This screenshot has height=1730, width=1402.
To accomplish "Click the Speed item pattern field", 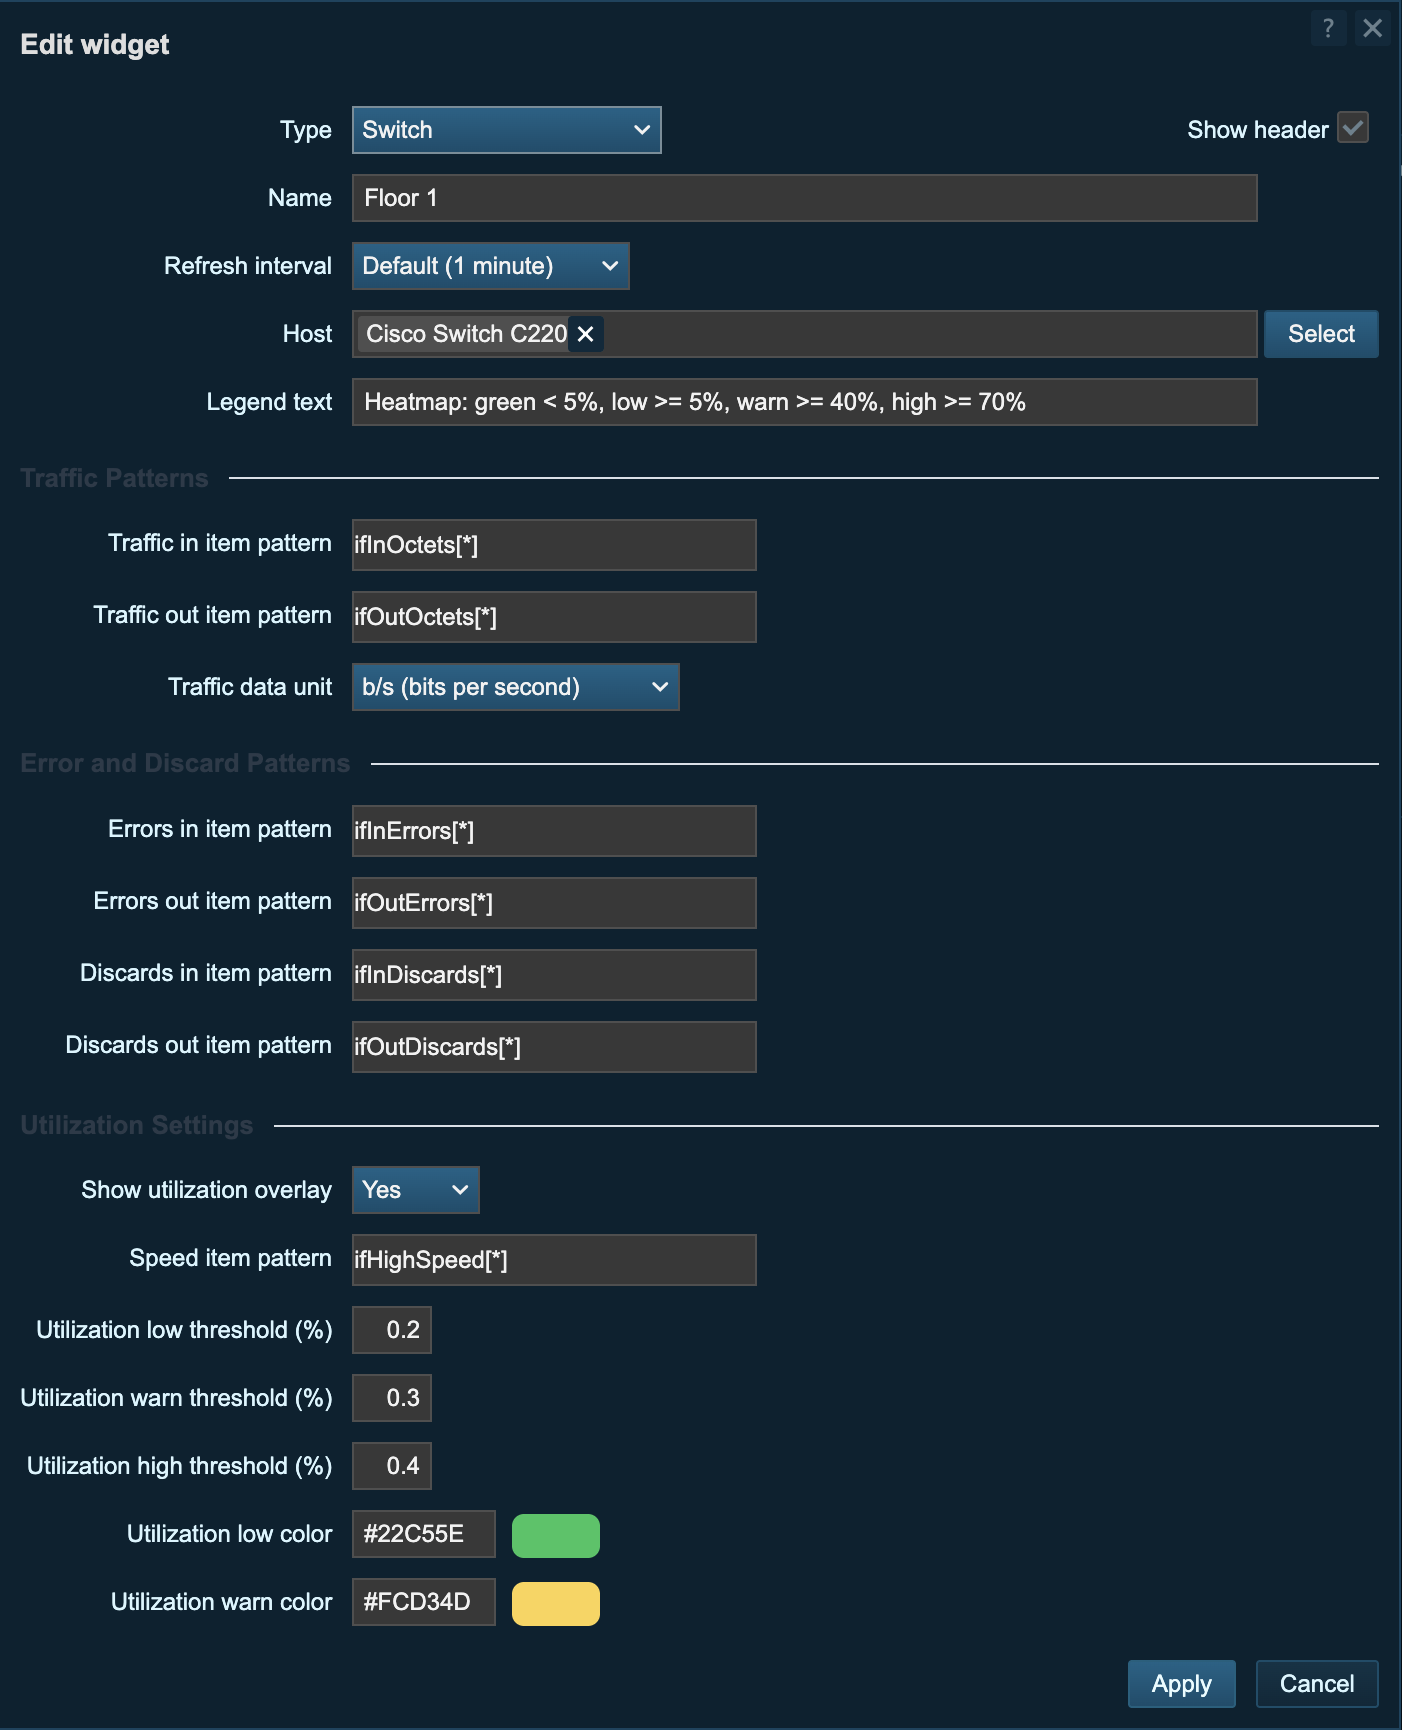I will coord(554,1260).
